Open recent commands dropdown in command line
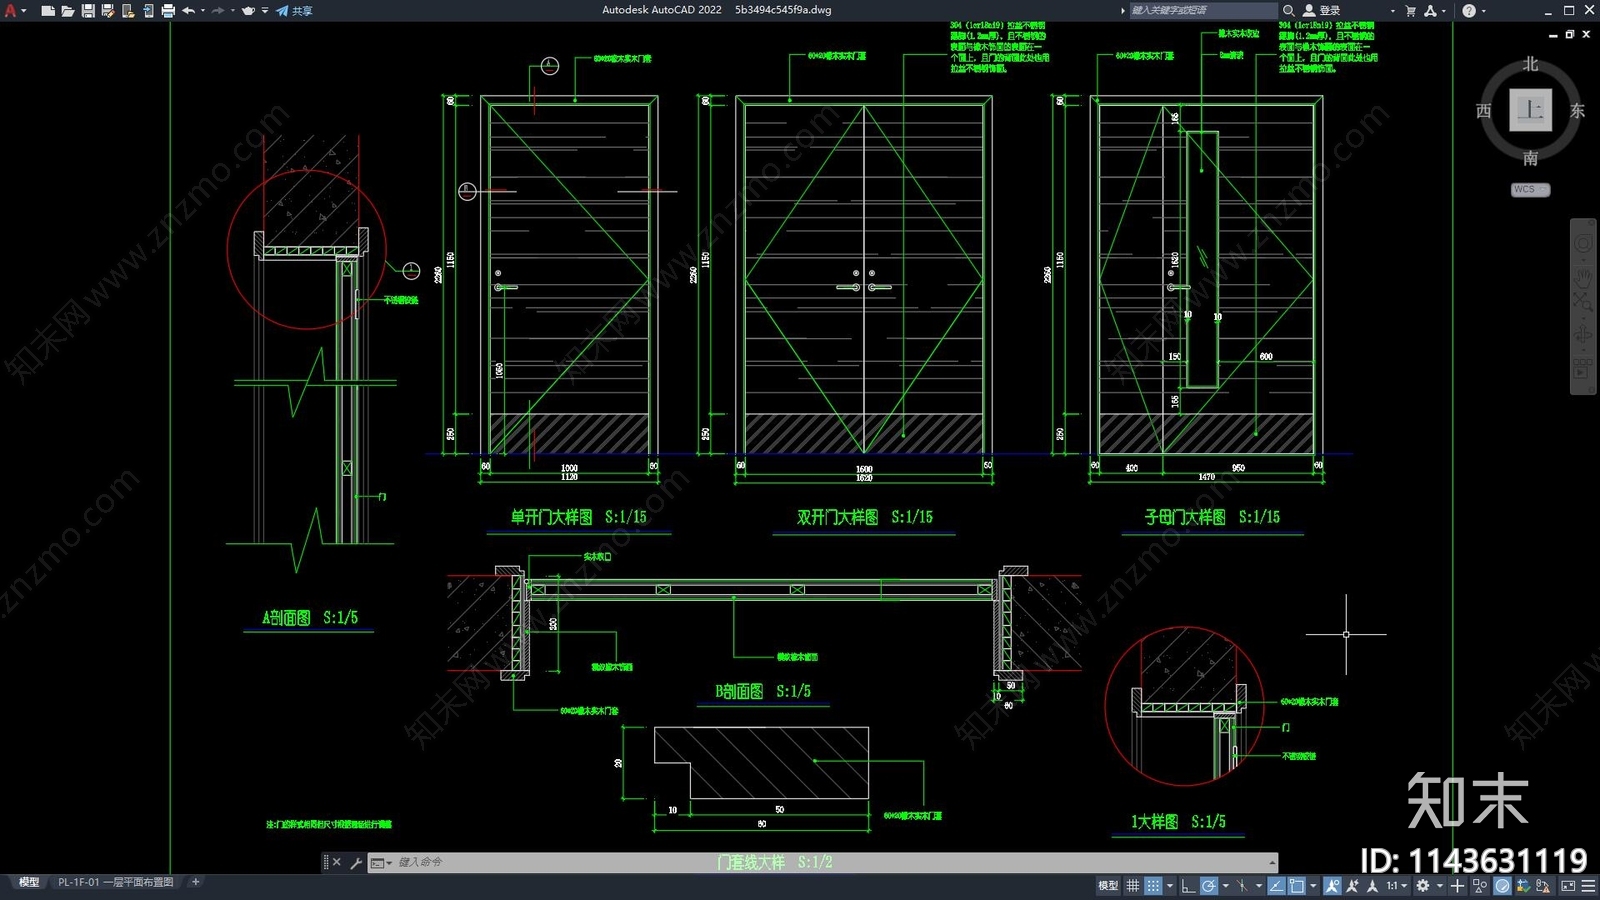This screenshot has width=1600, height=900. pos(381,862)
